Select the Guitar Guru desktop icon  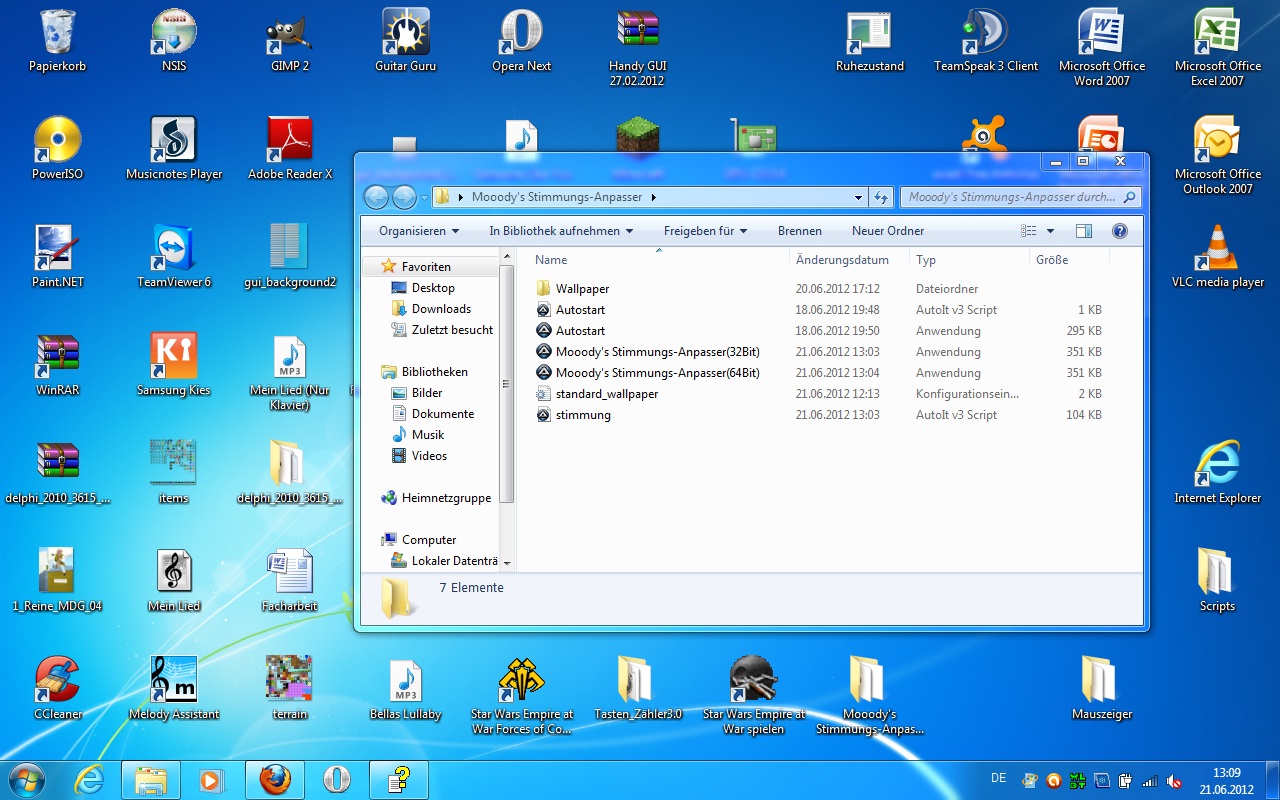tap(405, 33)
